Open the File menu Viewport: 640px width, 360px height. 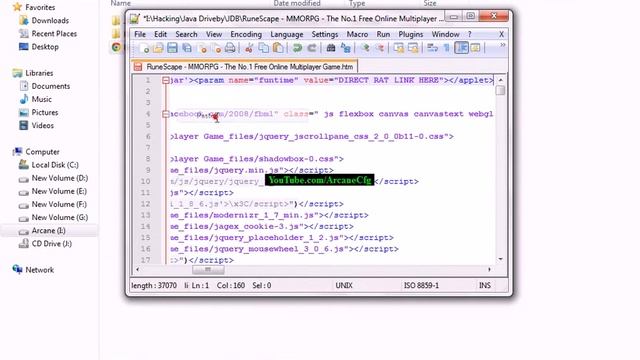[x=140, y=34]
